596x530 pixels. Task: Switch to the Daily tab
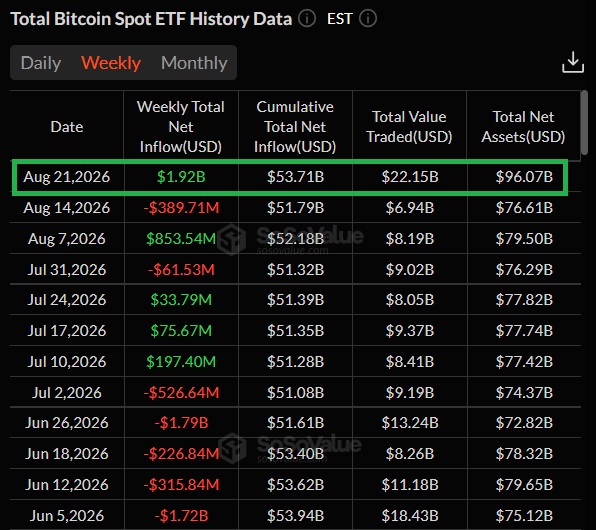coord(41,63)
